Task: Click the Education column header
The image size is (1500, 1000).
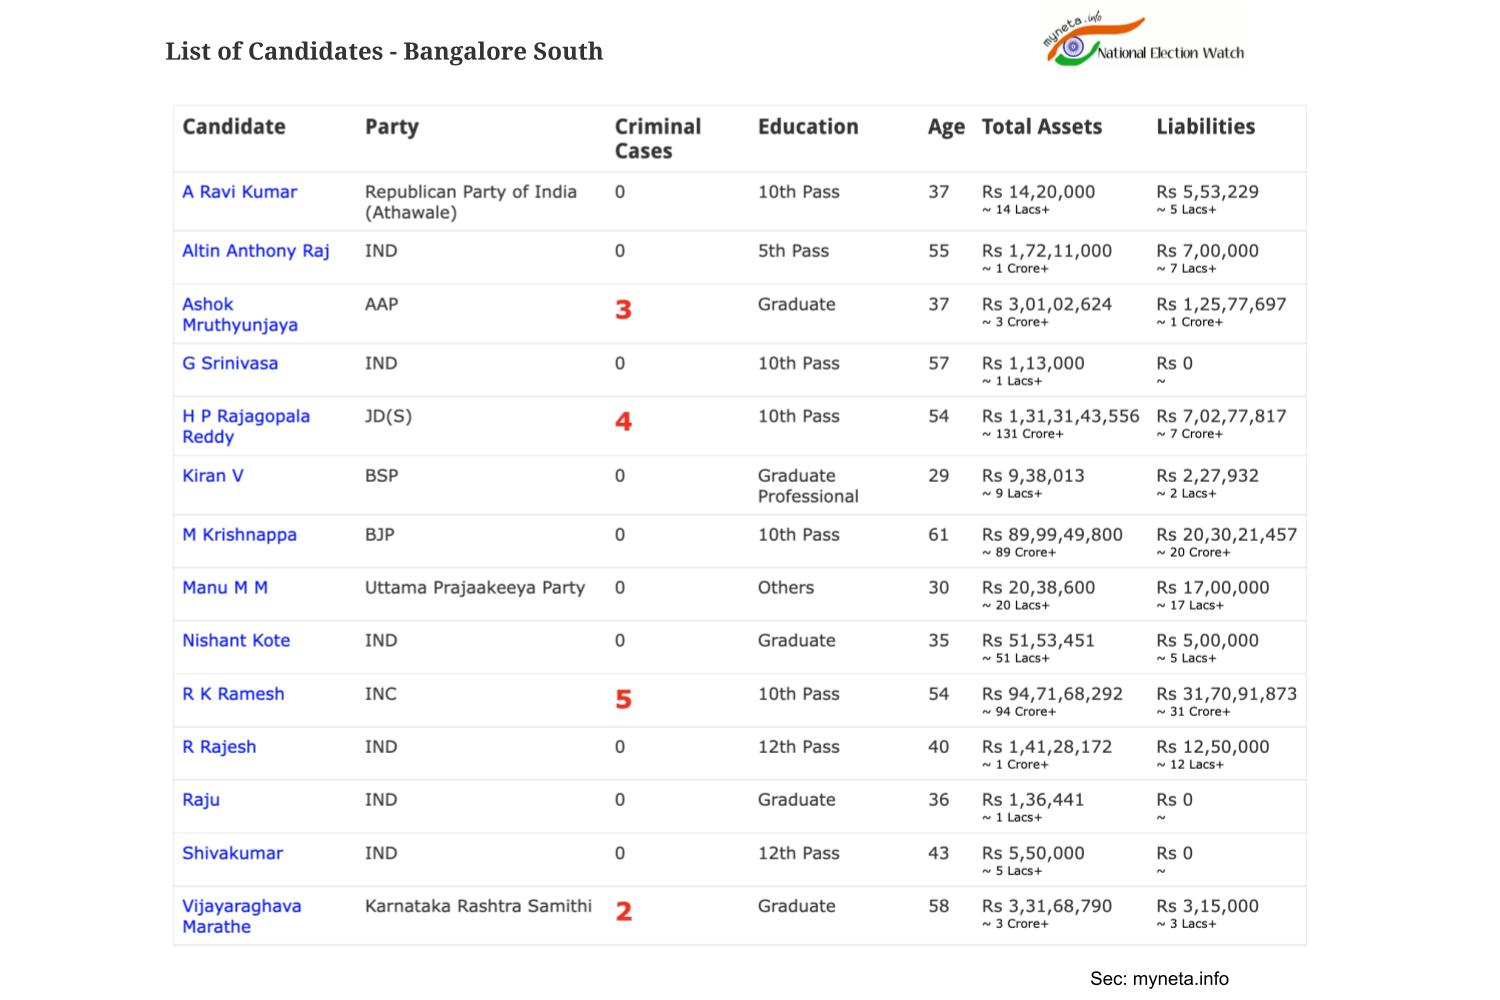Action: tap(808, 127)
